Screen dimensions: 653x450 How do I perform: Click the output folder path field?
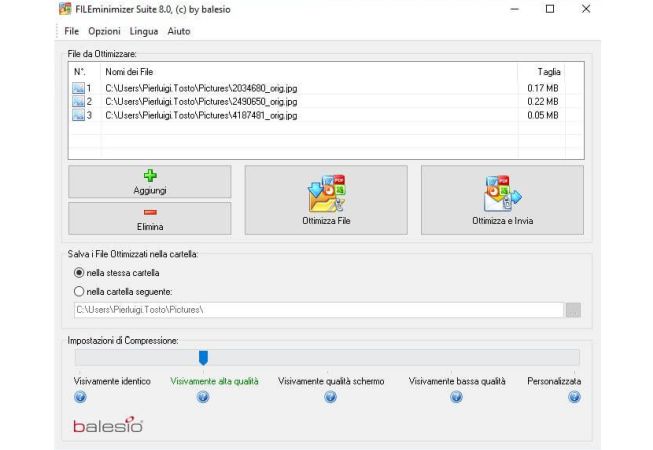coord(319,310)
